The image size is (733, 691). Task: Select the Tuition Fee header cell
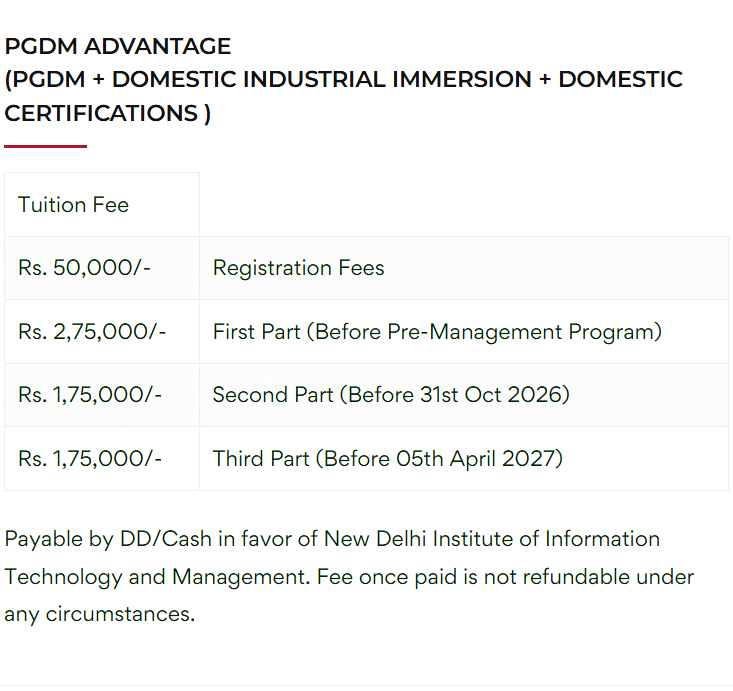point(73,205)
